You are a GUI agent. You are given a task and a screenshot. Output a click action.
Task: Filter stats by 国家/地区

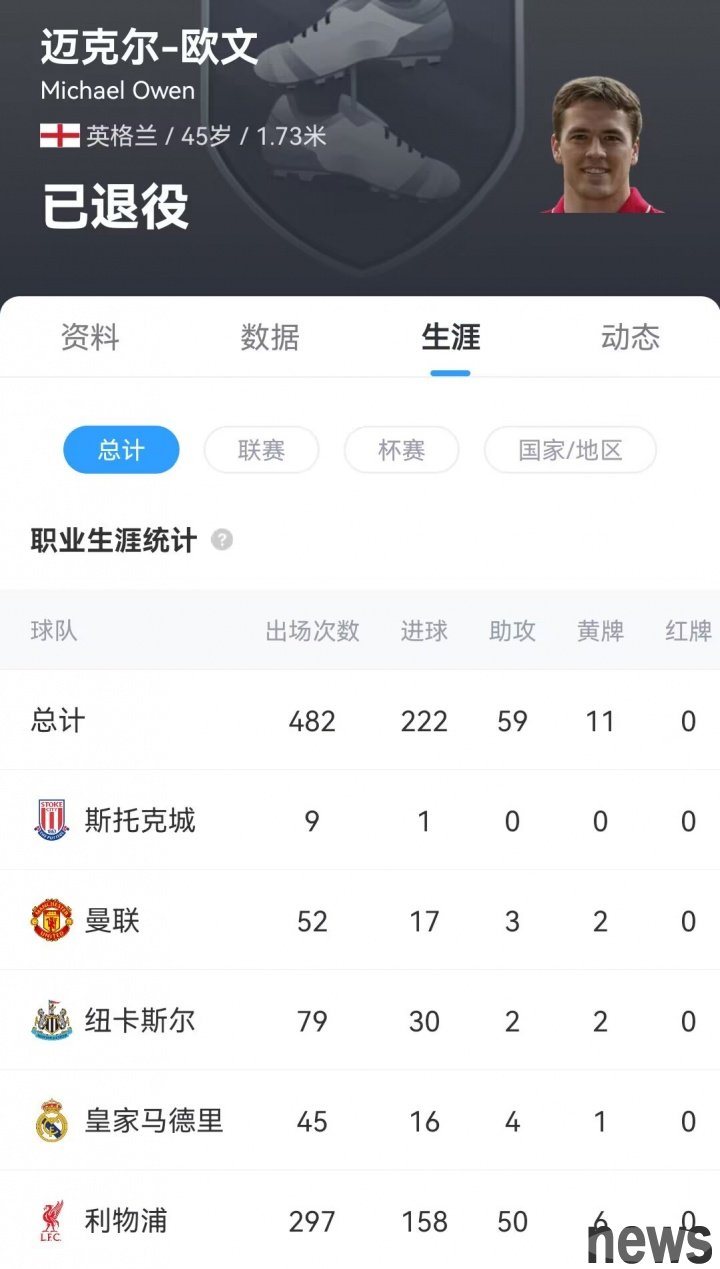pyautogui.click(x=570, y=450)
